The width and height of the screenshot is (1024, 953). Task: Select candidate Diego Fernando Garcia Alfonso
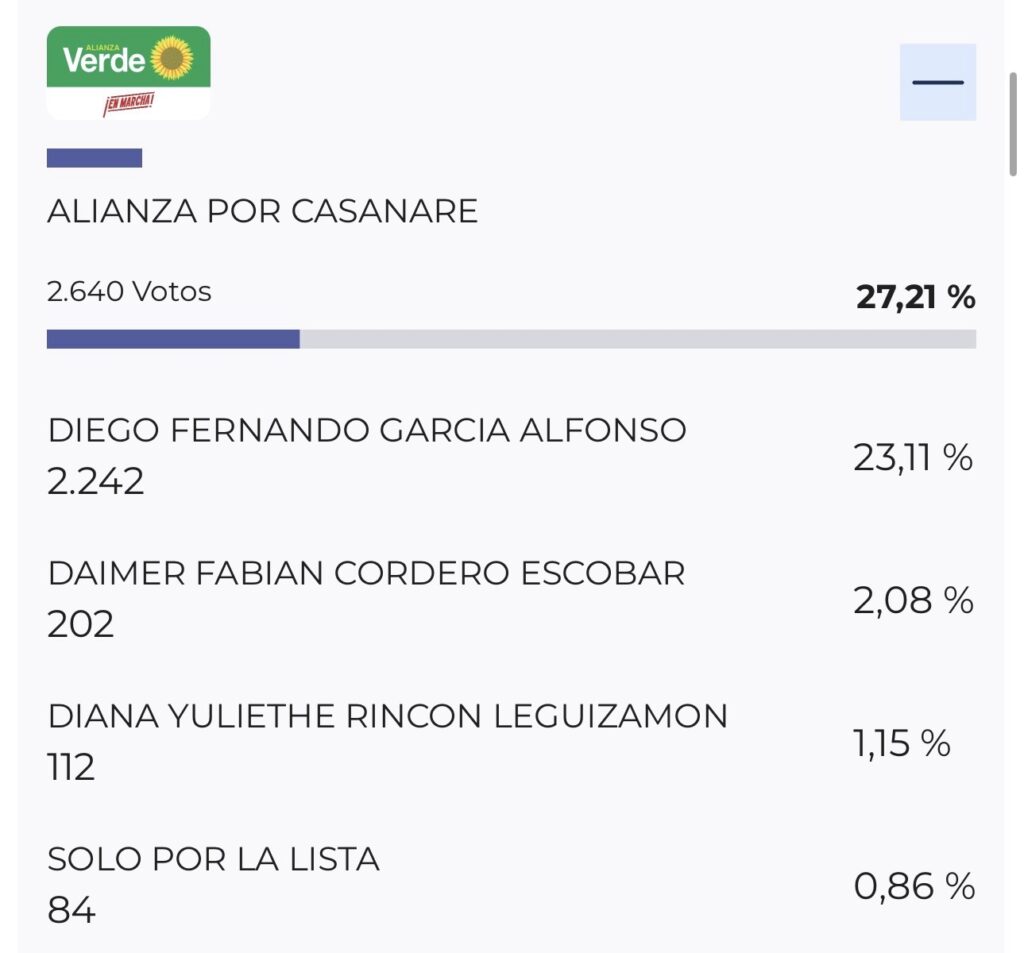click(367, 430)
